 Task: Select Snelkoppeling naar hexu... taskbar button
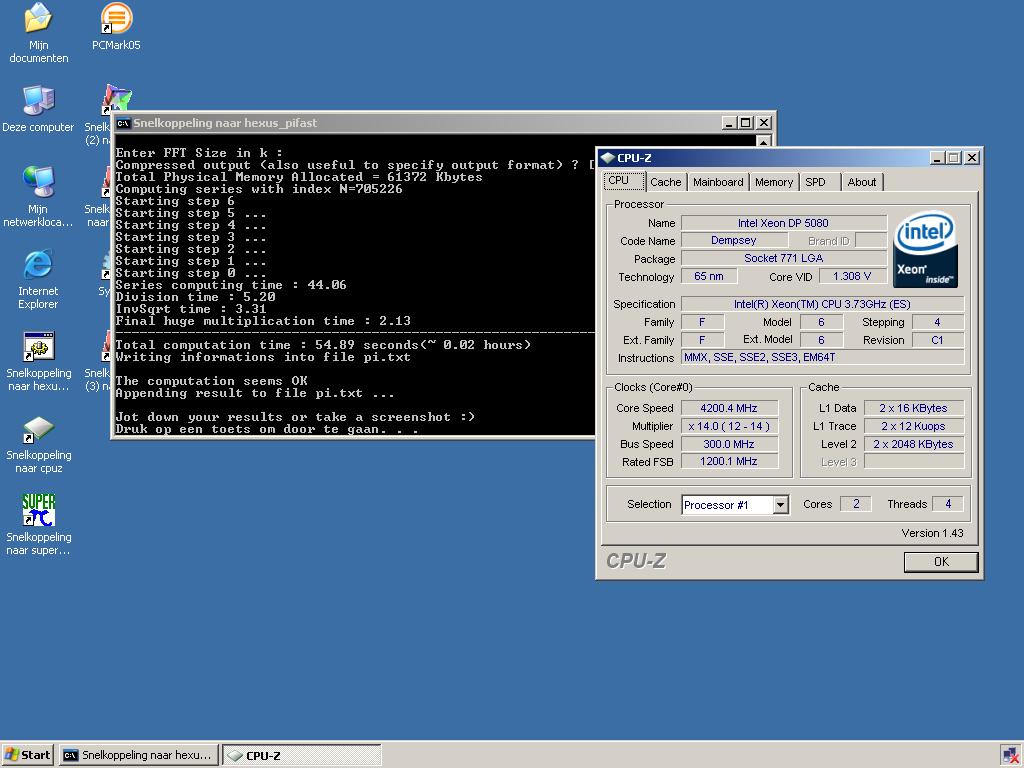click(x=138, y=755)
